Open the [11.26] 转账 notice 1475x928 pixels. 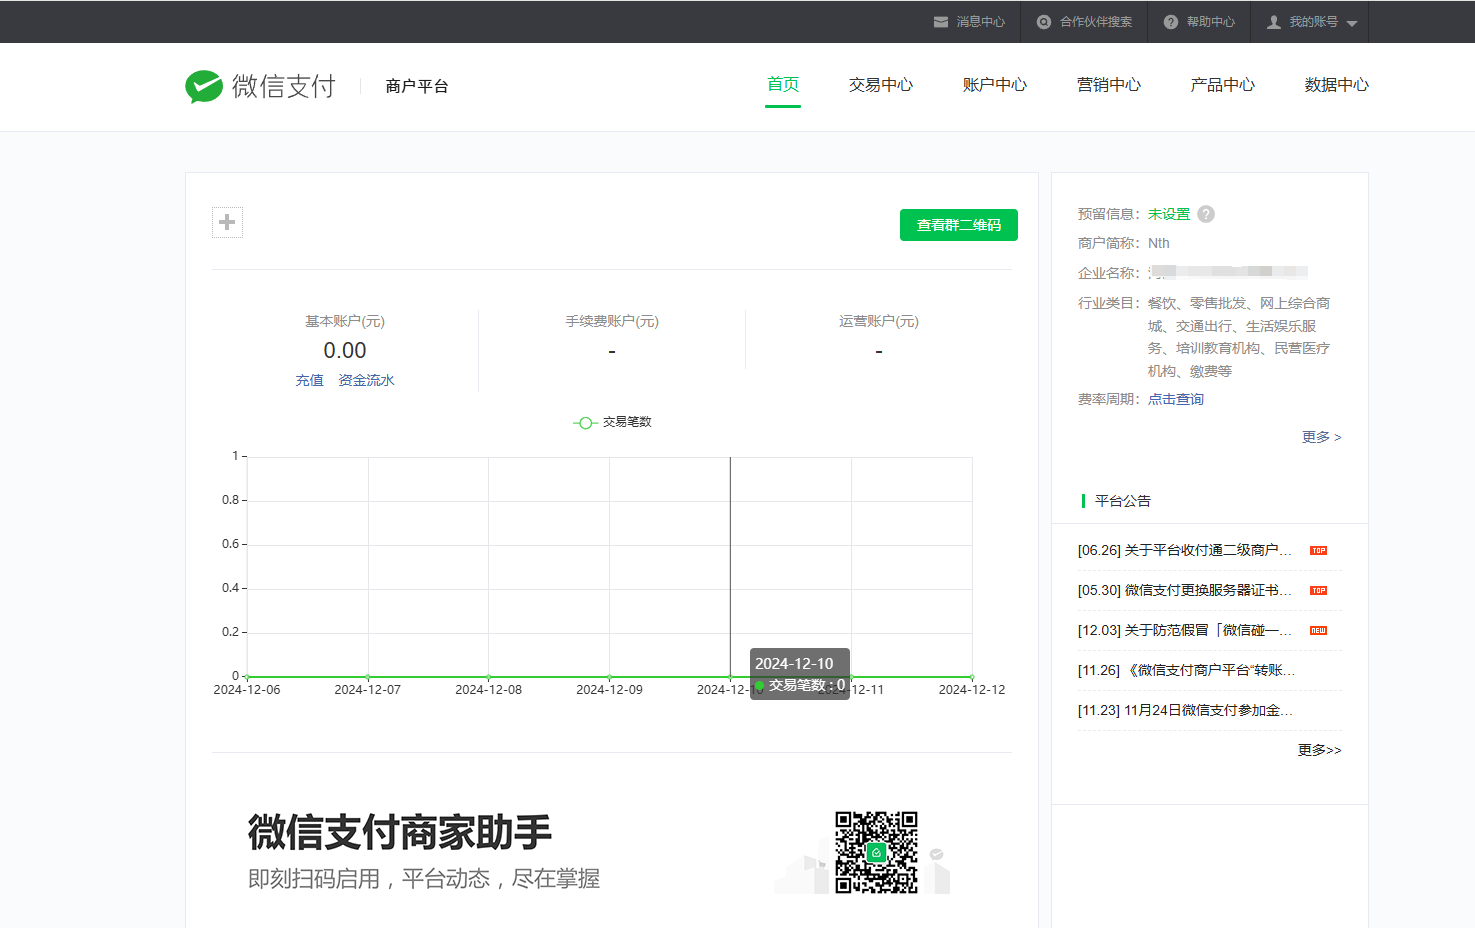click(1187, 671)
